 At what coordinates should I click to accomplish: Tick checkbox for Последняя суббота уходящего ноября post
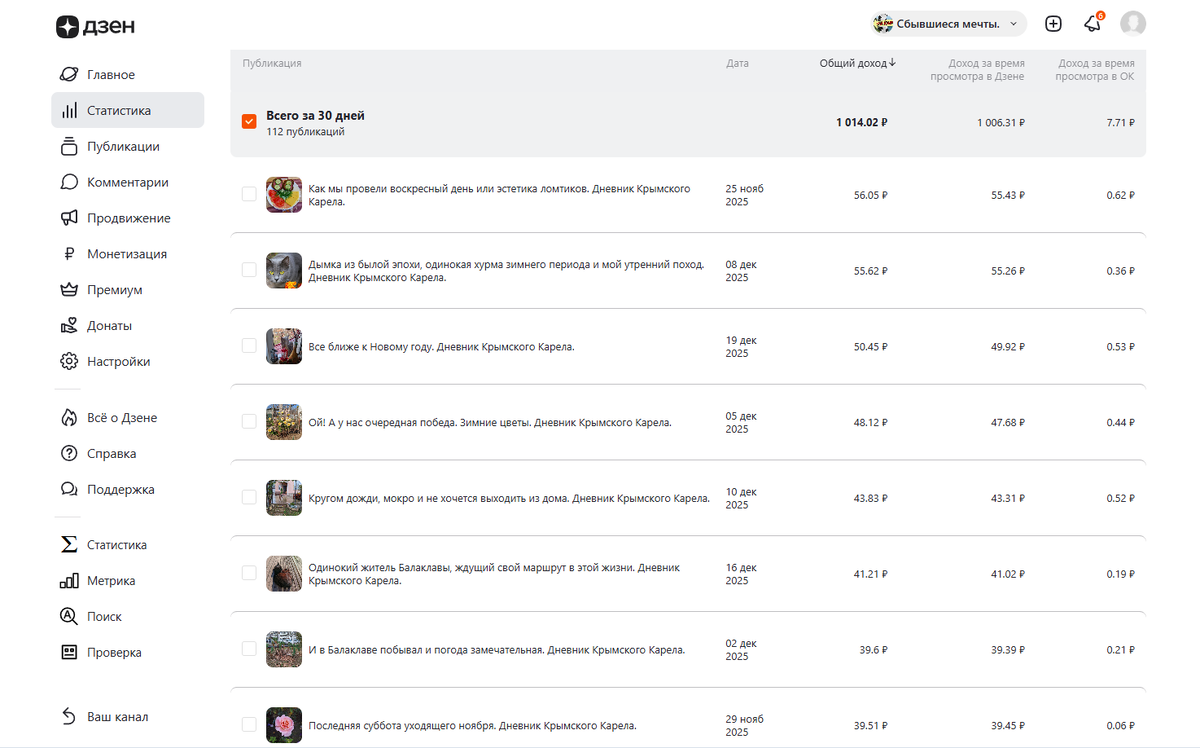[249, 725]
